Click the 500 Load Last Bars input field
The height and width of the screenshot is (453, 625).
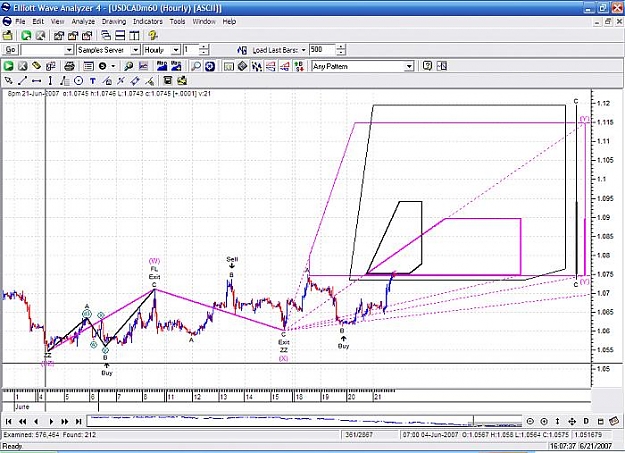322,50
